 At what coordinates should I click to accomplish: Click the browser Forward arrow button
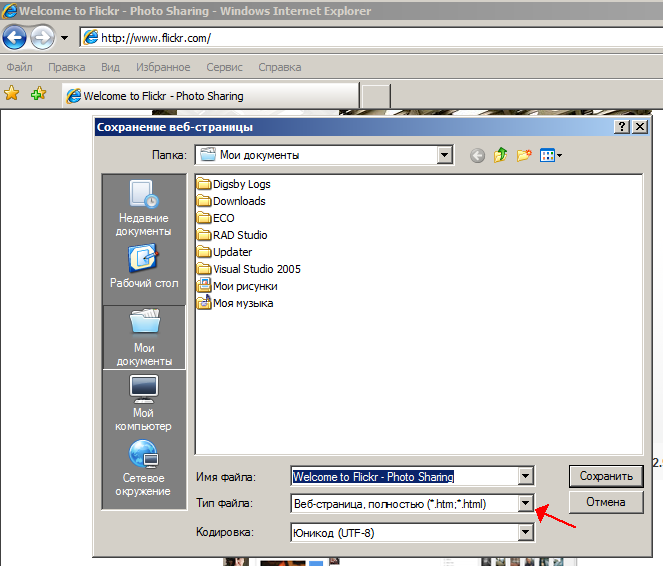pos(42,38)
